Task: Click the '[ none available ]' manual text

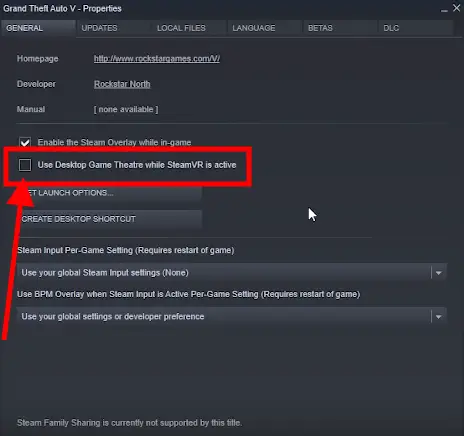Action: click(126, 109)
